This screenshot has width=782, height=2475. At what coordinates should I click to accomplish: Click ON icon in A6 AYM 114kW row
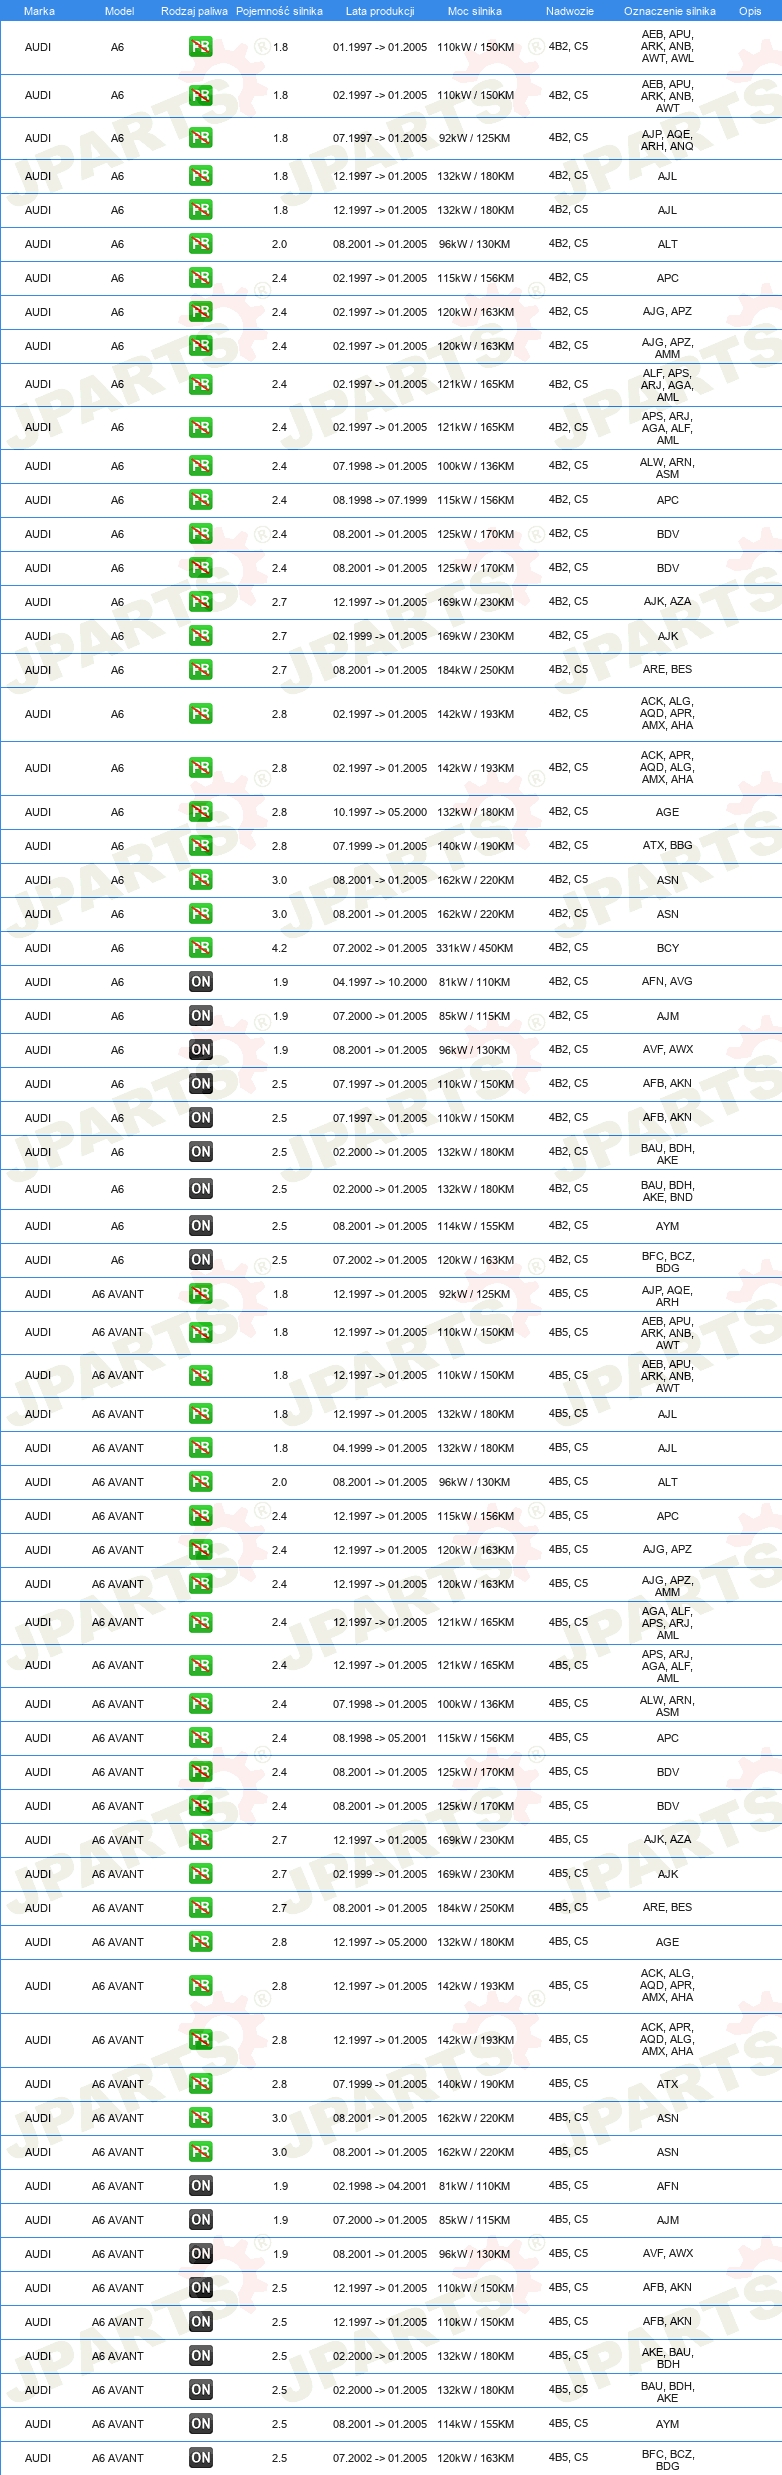click(201, 1226)
